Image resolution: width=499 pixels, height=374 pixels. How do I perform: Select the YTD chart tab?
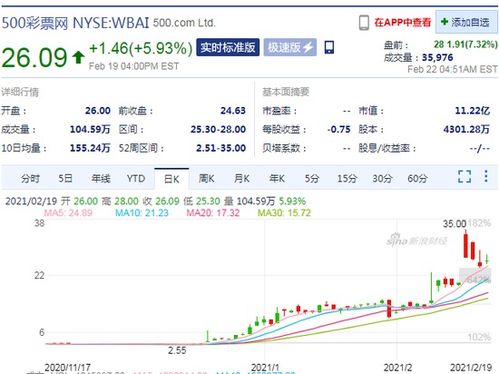(136, 179)
